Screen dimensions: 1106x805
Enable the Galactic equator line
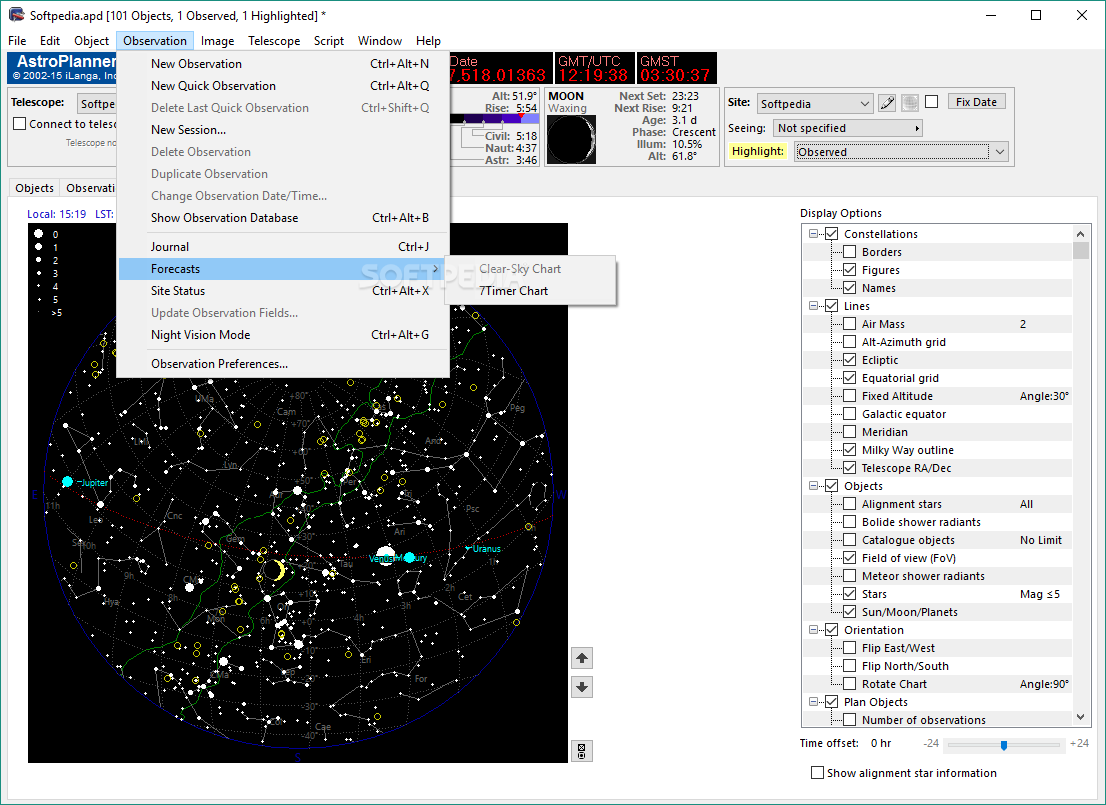[x=850, y=414]
